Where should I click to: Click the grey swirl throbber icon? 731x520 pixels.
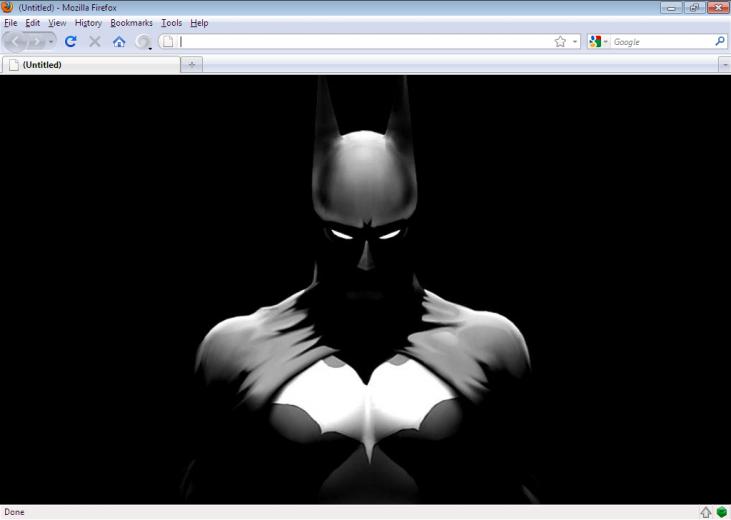tap(143, 42)
